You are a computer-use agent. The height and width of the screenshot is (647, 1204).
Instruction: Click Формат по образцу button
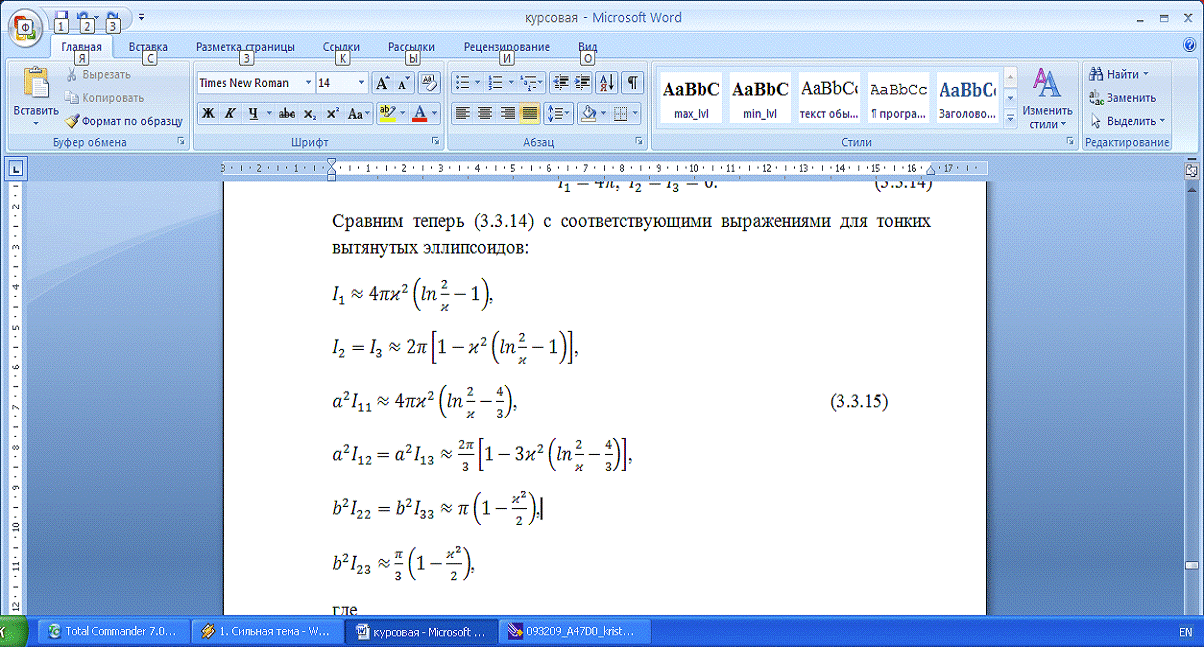coord(124,121)
